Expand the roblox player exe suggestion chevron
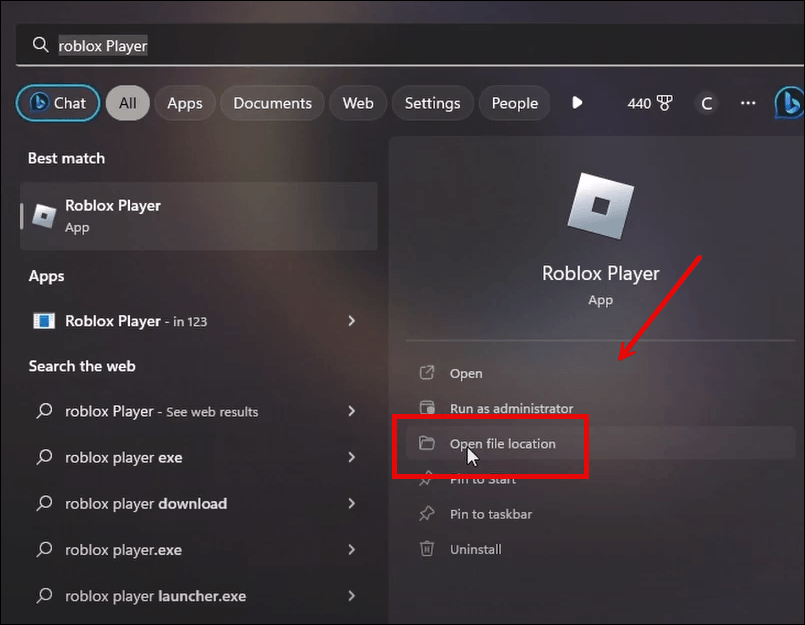 [351, 457]
